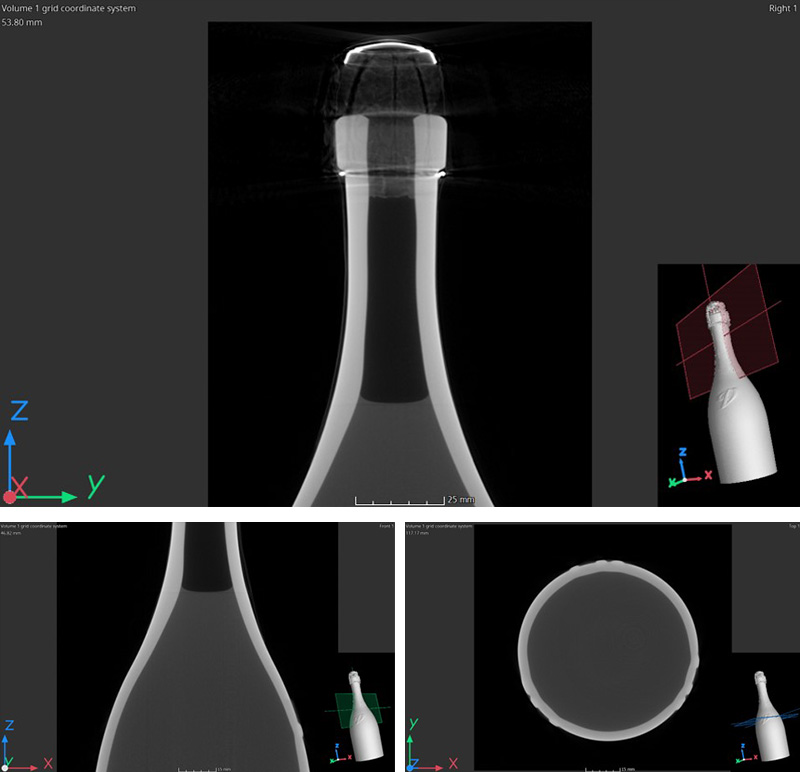Select the 46.82 mm slice position value
This screenshot has width=800, height=772.
point(10,533)
